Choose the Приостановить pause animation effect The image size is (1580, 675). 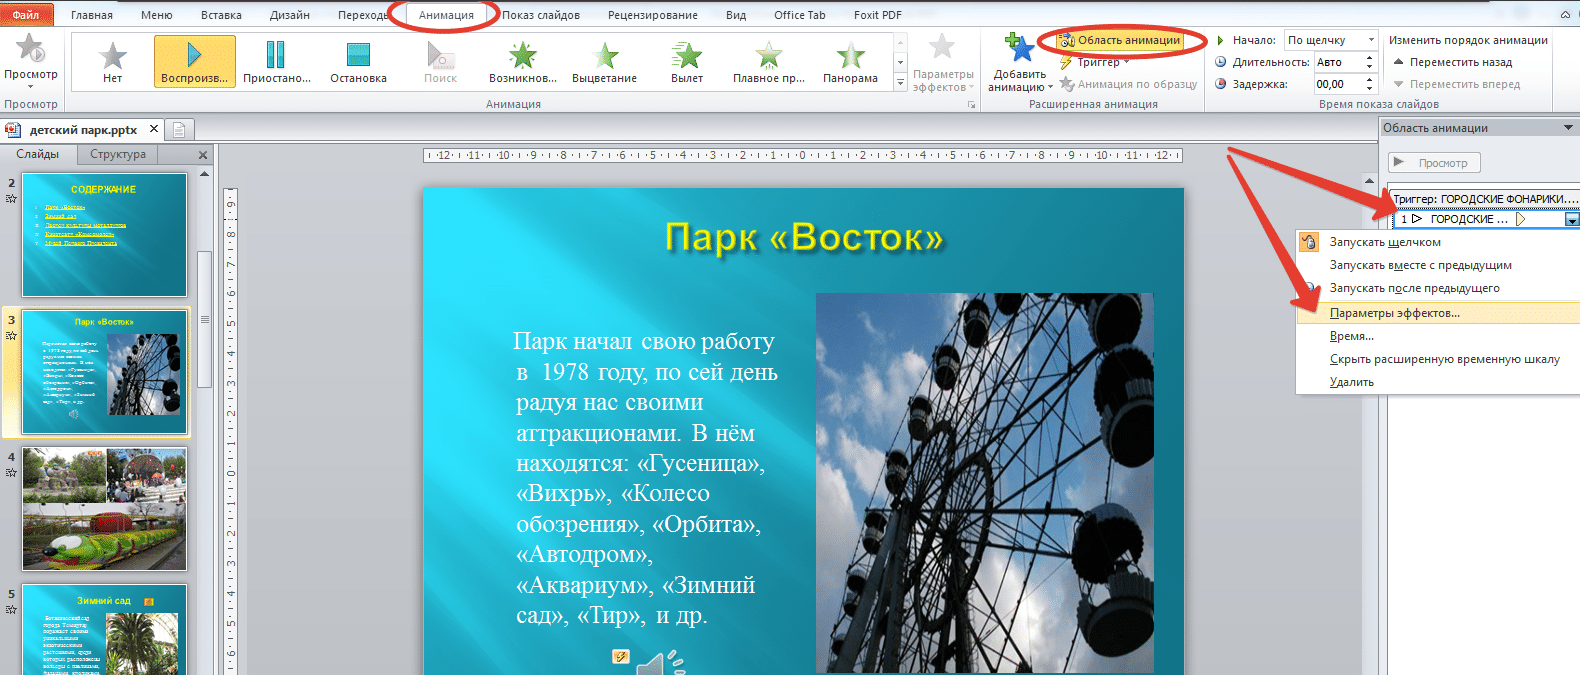point(277,61)
